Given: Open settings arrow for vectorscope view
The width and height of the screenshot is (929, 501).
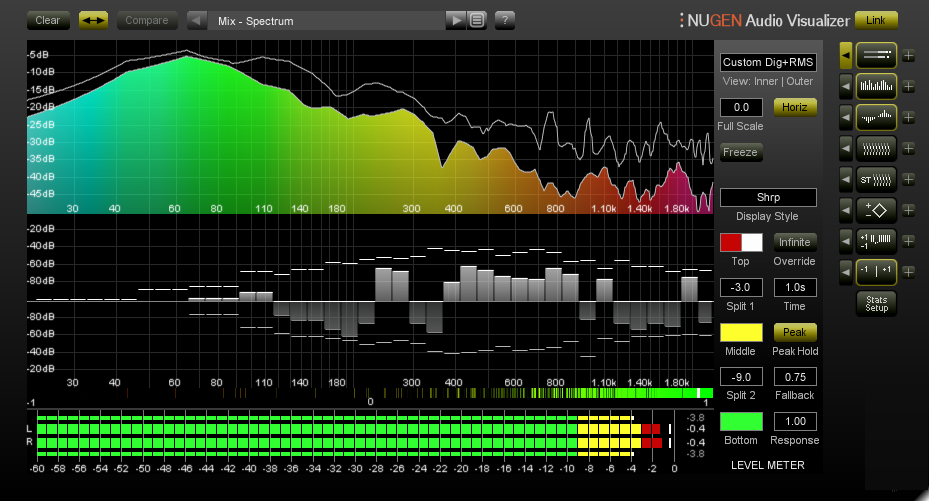Looking at the screenshot, I should tap(845, 210).
